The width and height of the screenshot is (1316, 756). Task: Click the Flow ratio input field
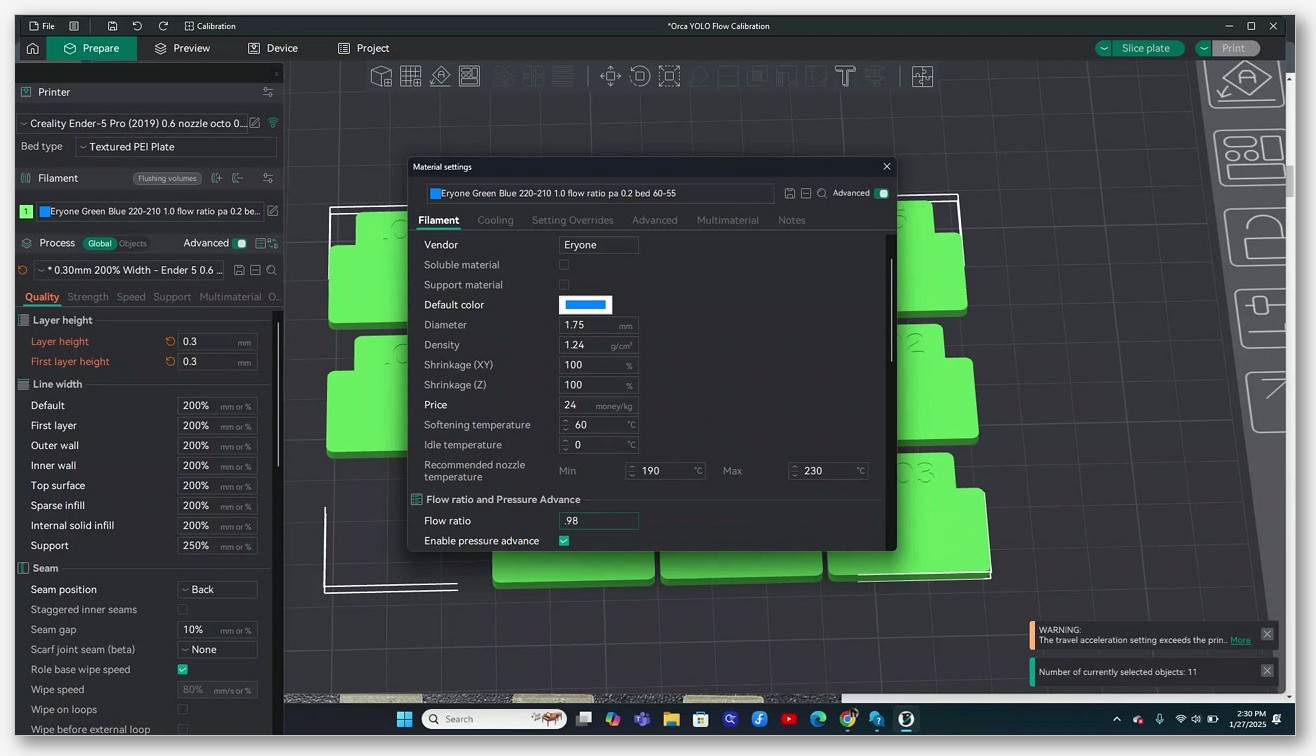598,521
